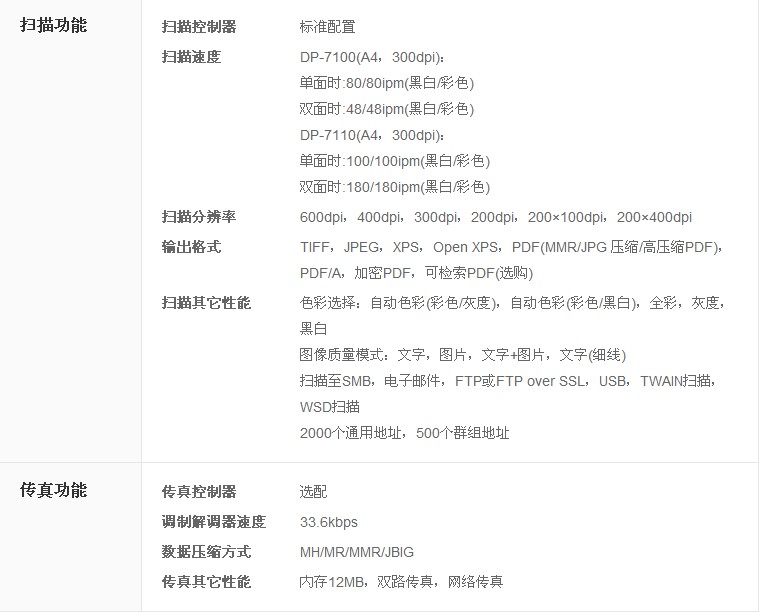Select the 内存12MB fax feature text

coord(401,582)
